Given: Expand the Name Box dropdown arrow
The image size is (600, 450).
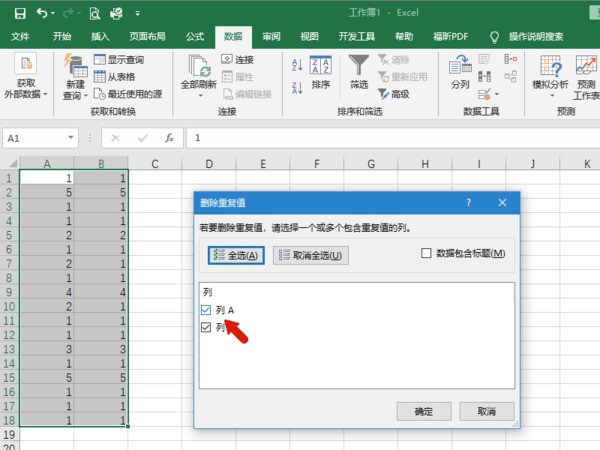Looking at the screenshot, I should [x=71, y=137].
